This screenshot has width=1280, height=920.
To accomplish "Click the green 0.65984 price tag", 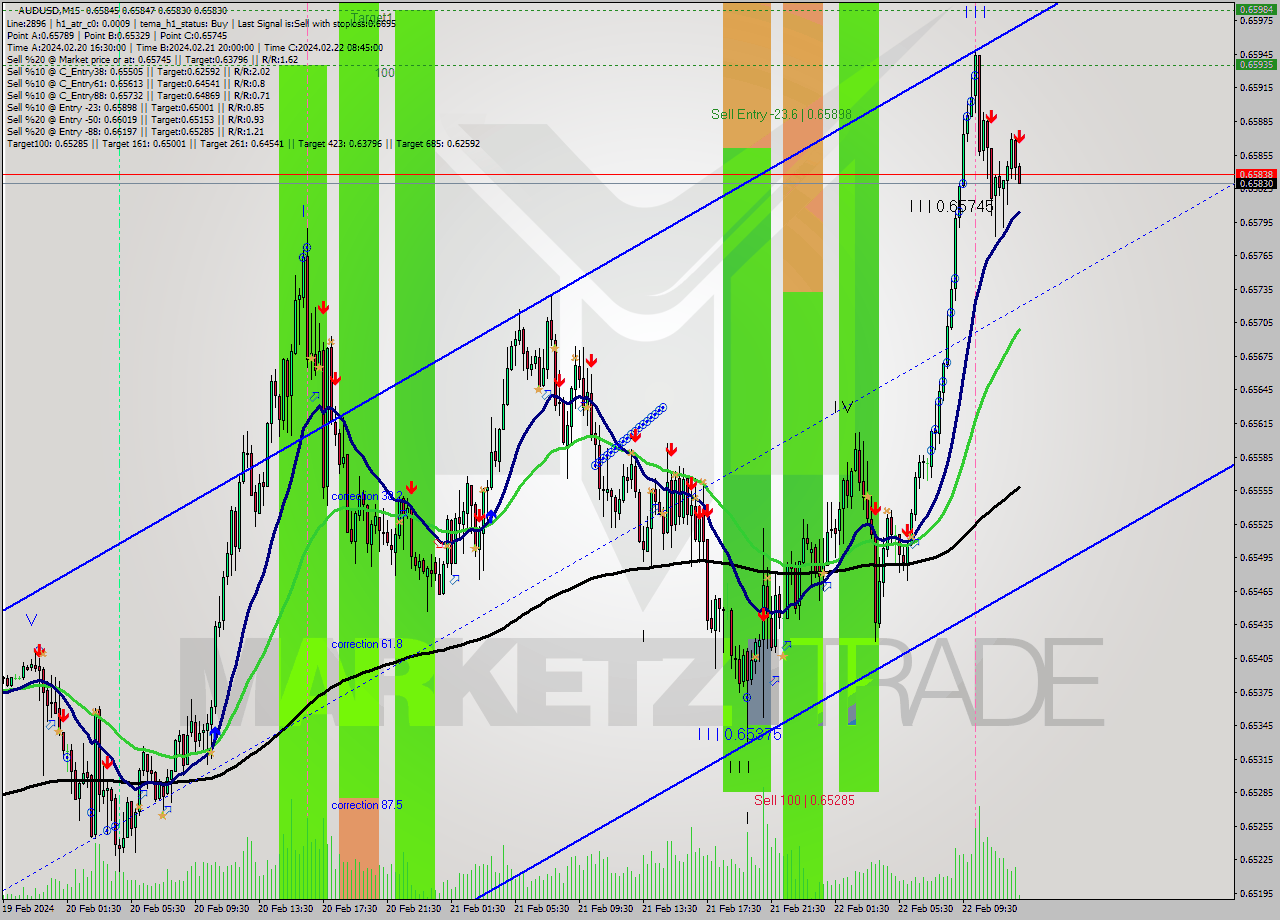I will (1257, 9).
